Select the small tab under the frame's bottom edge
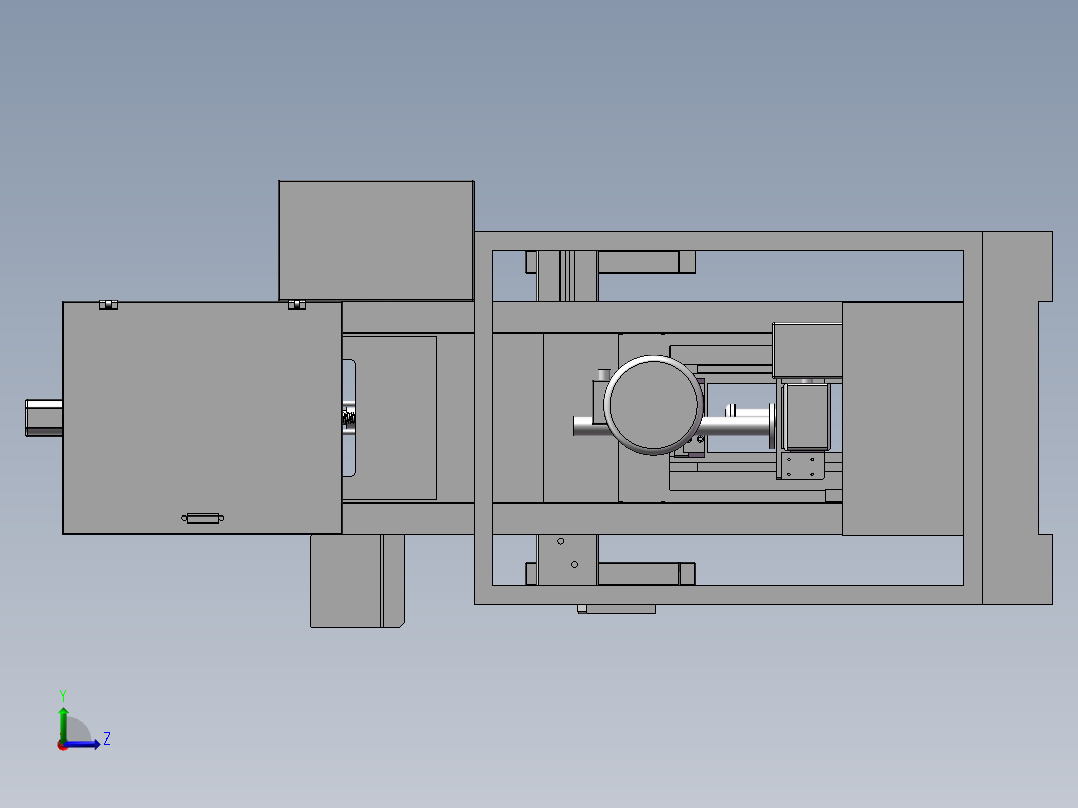Image resolution: width=1078 pixels, height=808 pixels. (x=616, y=609)
